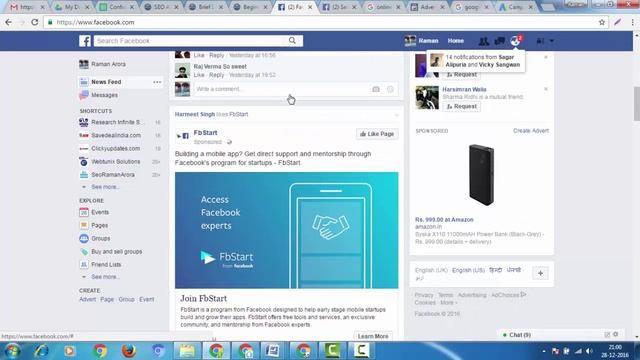
Task: Open the messages icon in top bar
Action: (500, 41)
